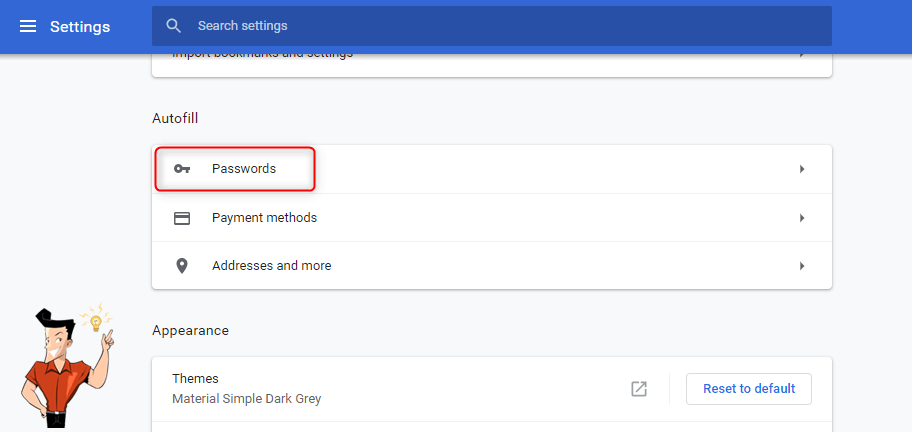Click the Payment methods card icon
The width and height of the screenshot is (912, 432).
point(182,218)
